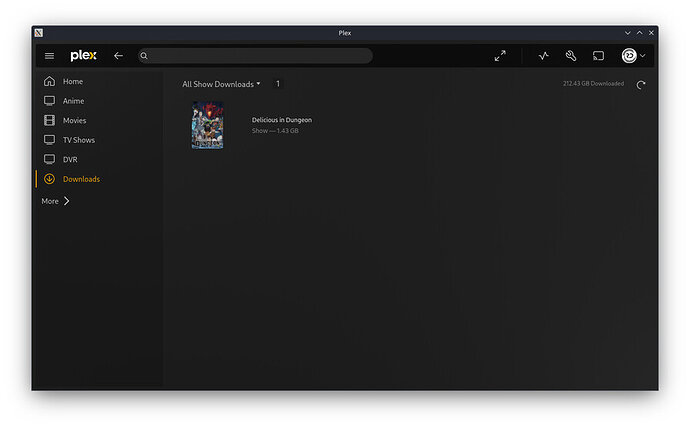Open the All Show Downloads dropdown

click(x=221, y=84)
